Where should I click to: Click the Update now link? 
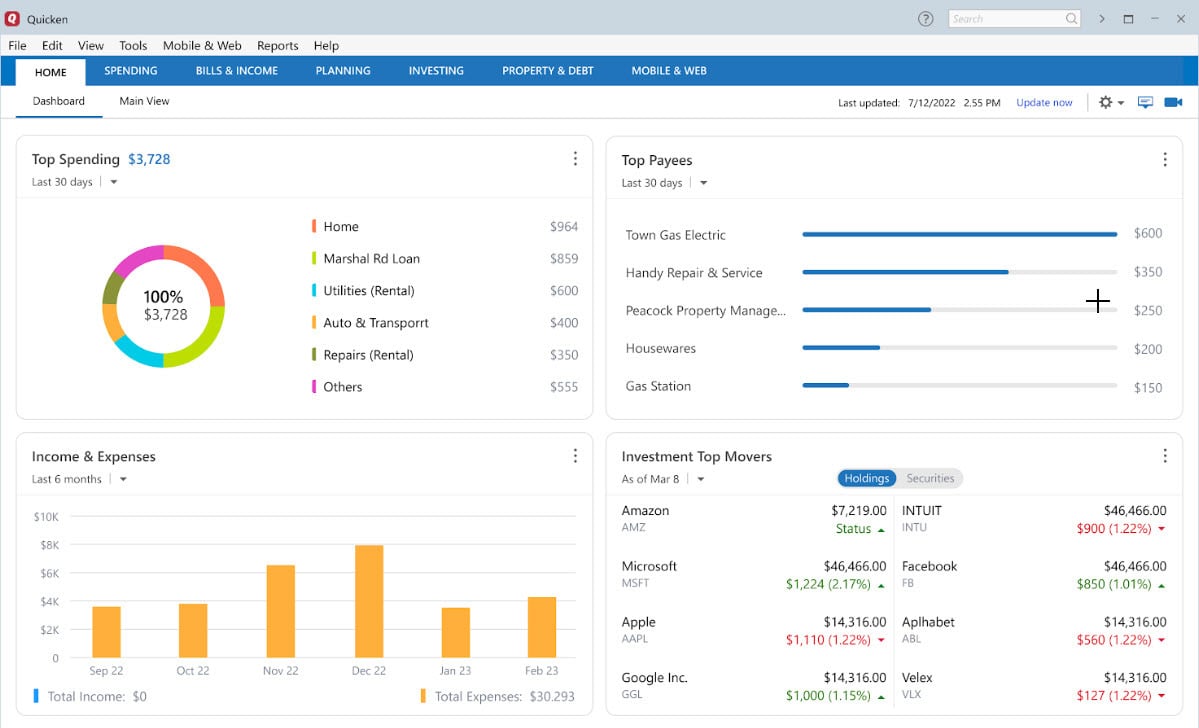click(x=1044, y=102)
